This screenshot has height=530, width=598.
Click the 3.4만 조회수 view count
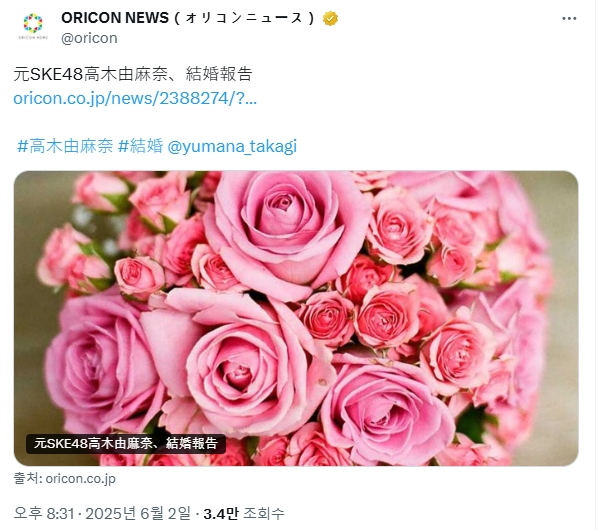pyautogui.click(x=244, y=513)
